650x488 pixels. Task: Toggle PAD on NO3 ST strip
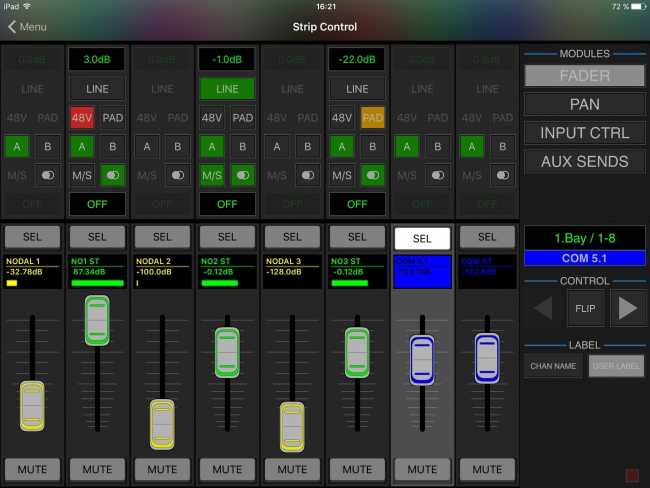[x=373, y=118]
